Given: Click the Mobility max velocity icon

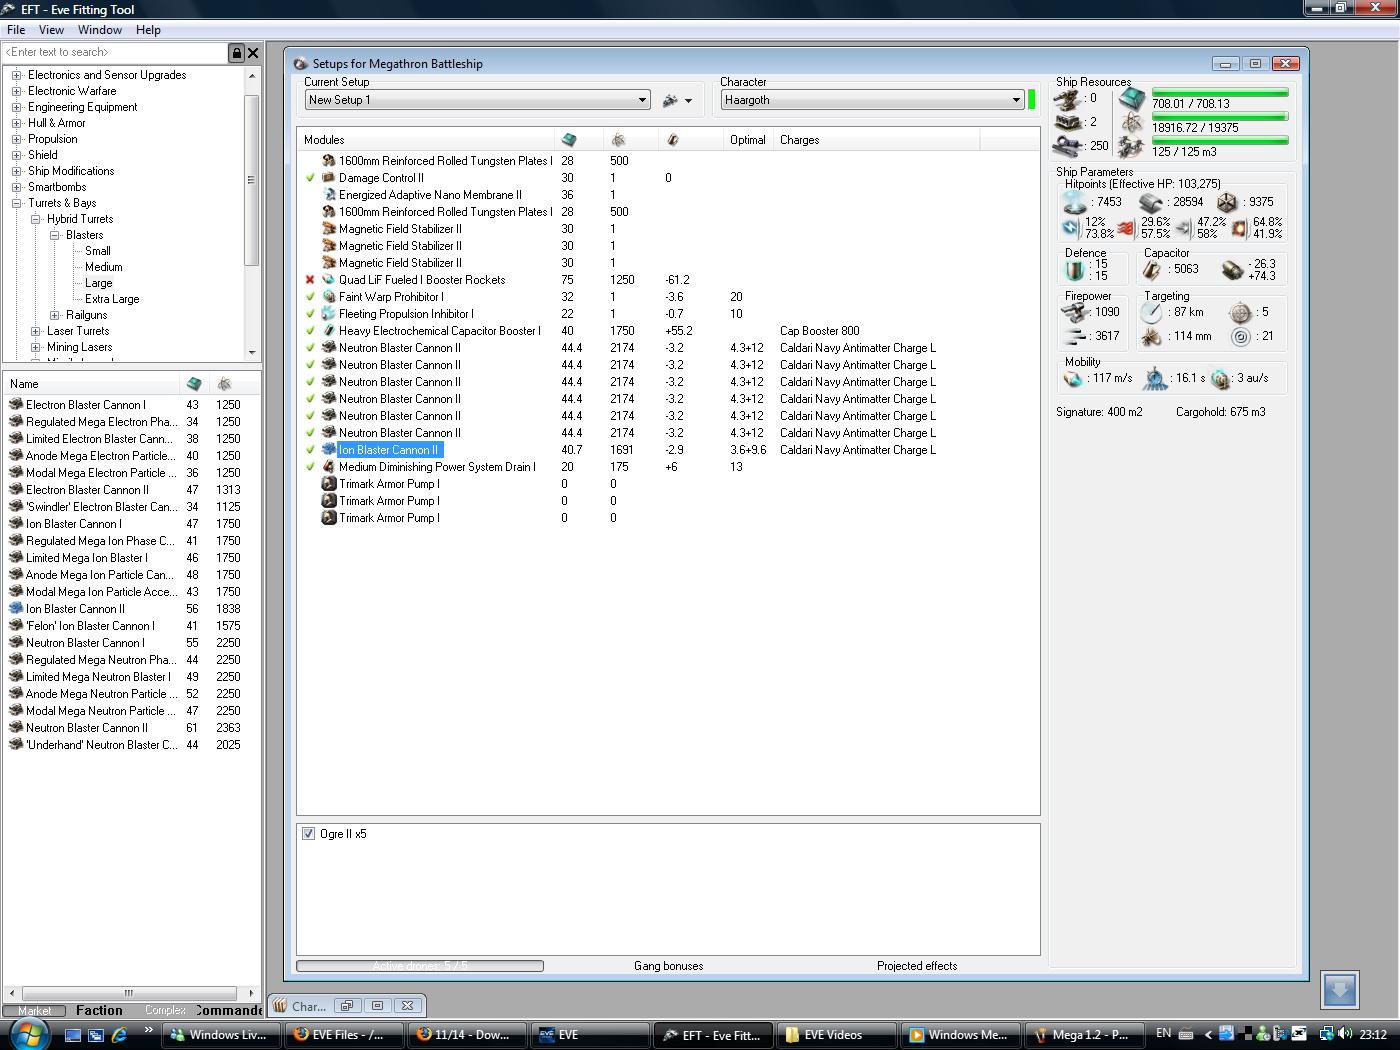Looking at the screenshot, I should 1073,379.
